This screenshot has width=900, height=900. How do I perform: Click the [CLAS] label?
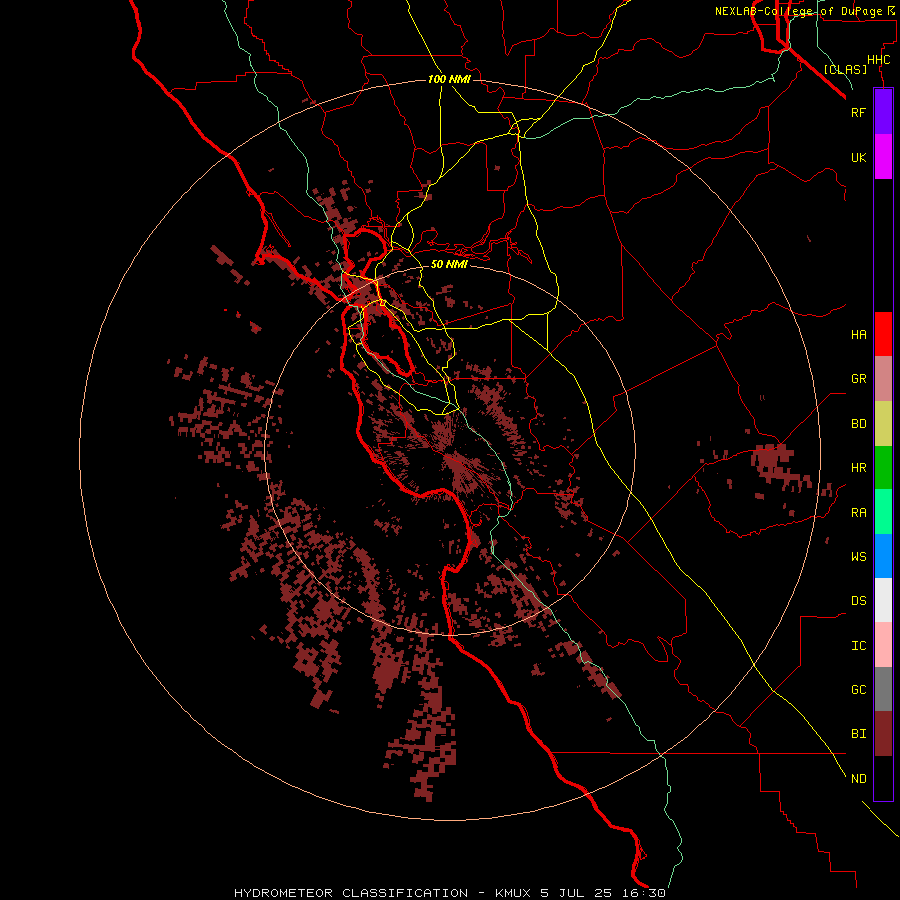pos(845,69)
